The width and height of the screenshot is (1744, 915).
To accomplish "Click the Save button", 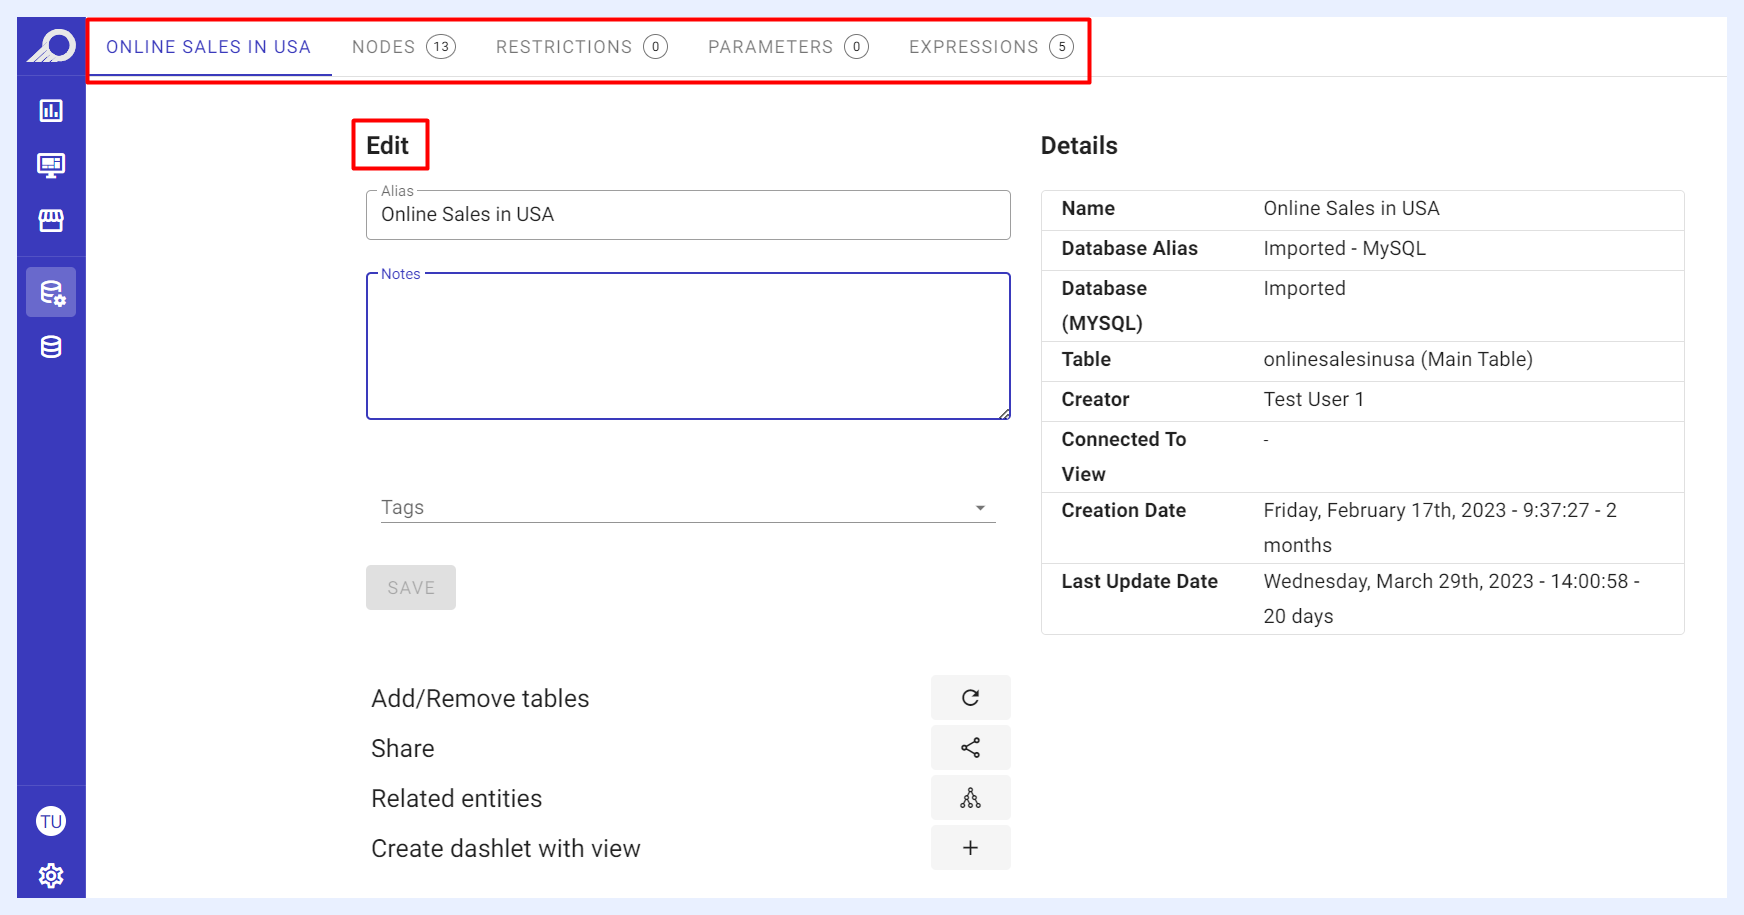I will pos(411,588).
